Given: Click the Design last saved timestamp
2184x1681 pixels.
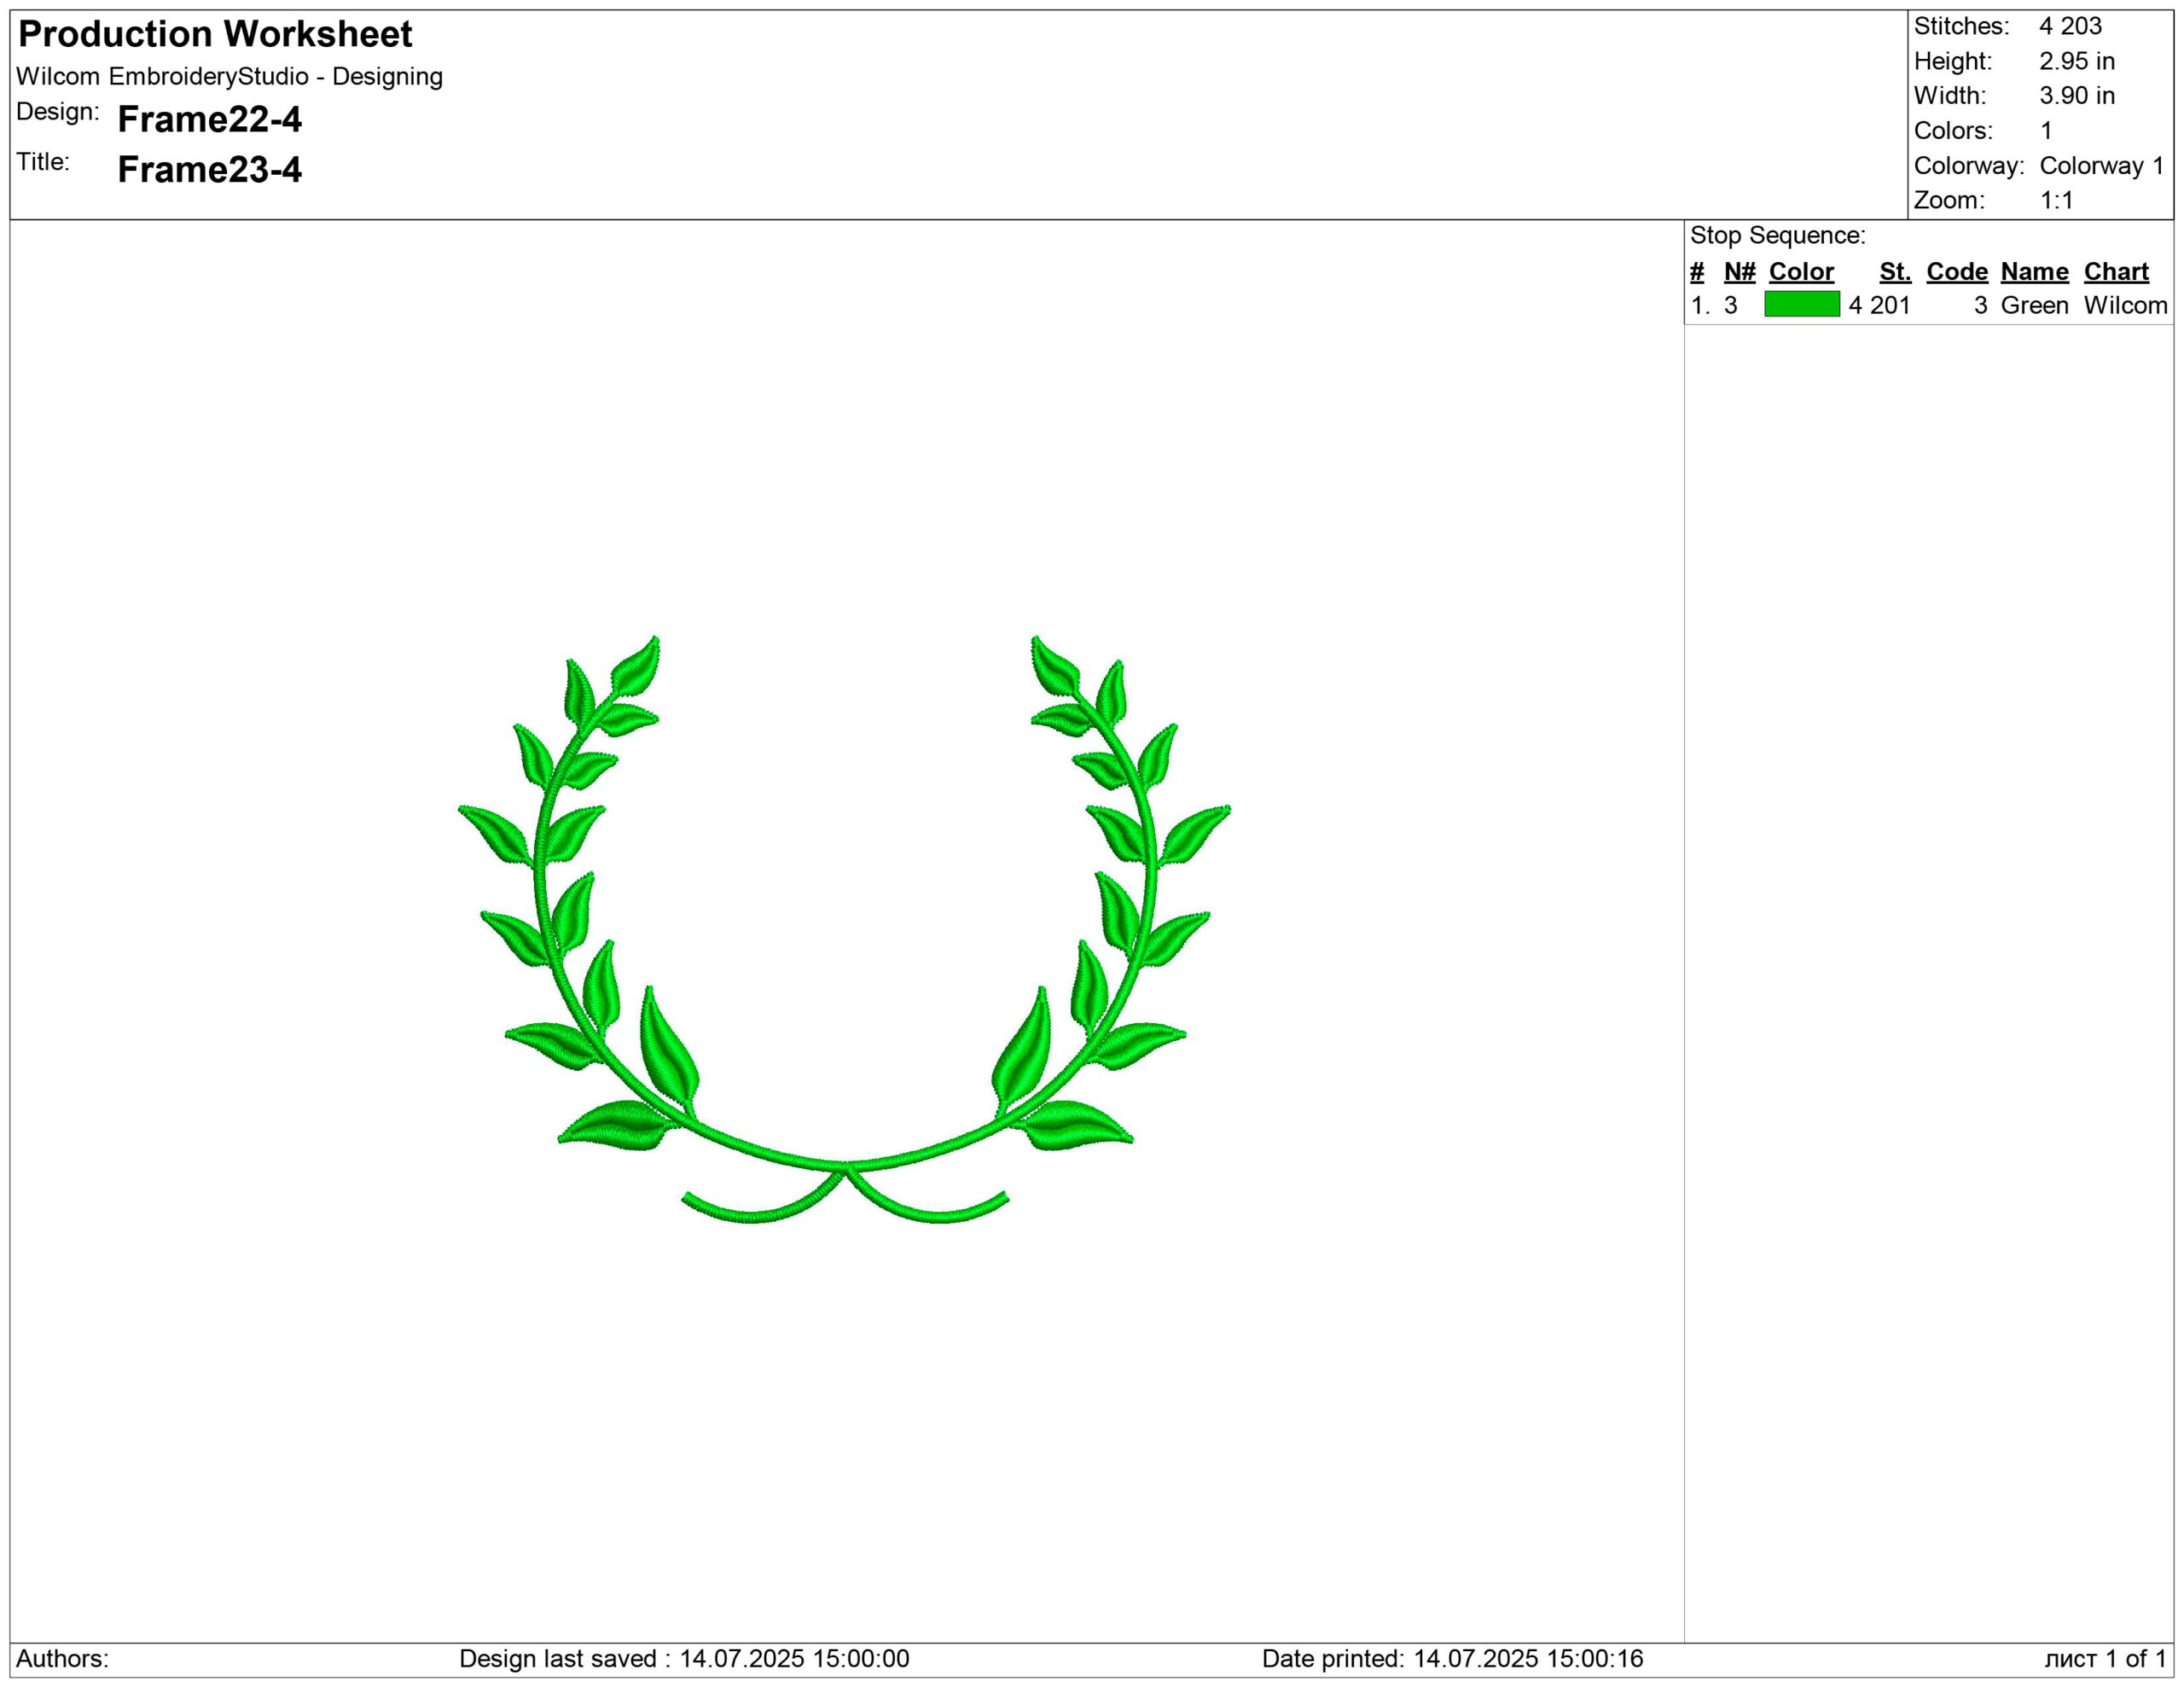Looking at the screenshot, I should tap(684, 1658).
